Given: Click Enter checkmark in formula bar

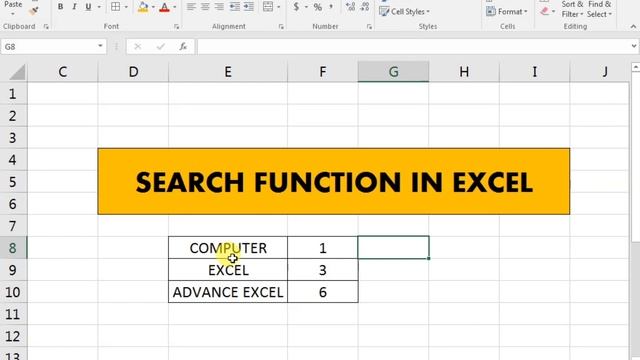Looking at the screenshot, I should coord(160,47).
